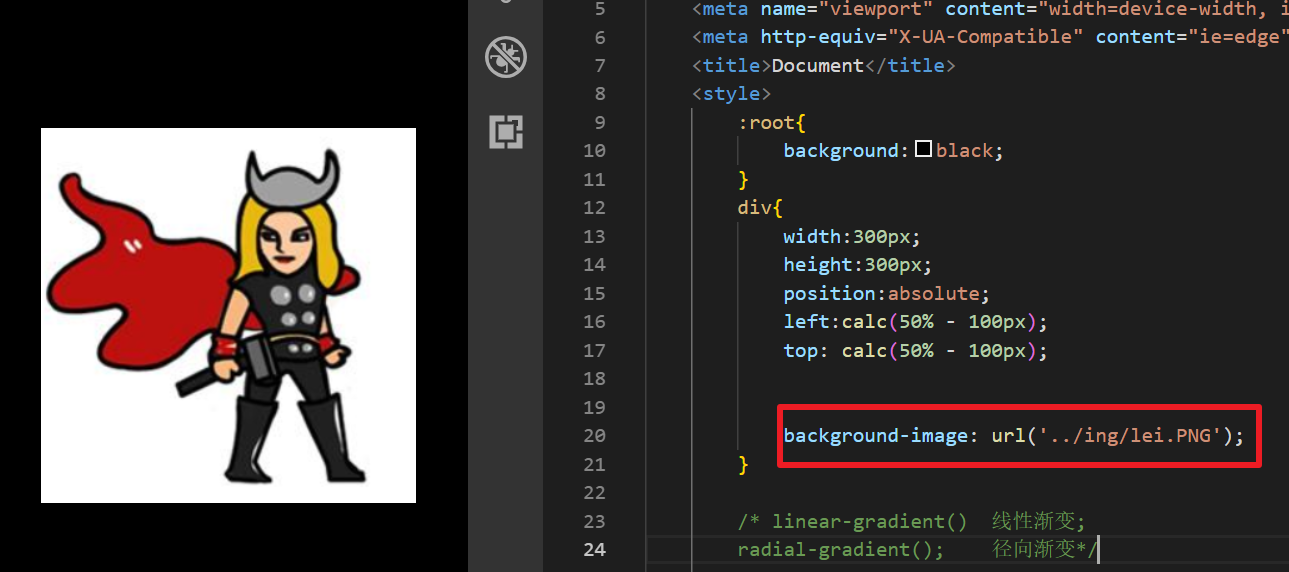1289x572 pixels.
Task: Click the black color swatch on line 10
Action: pos(923,150)
